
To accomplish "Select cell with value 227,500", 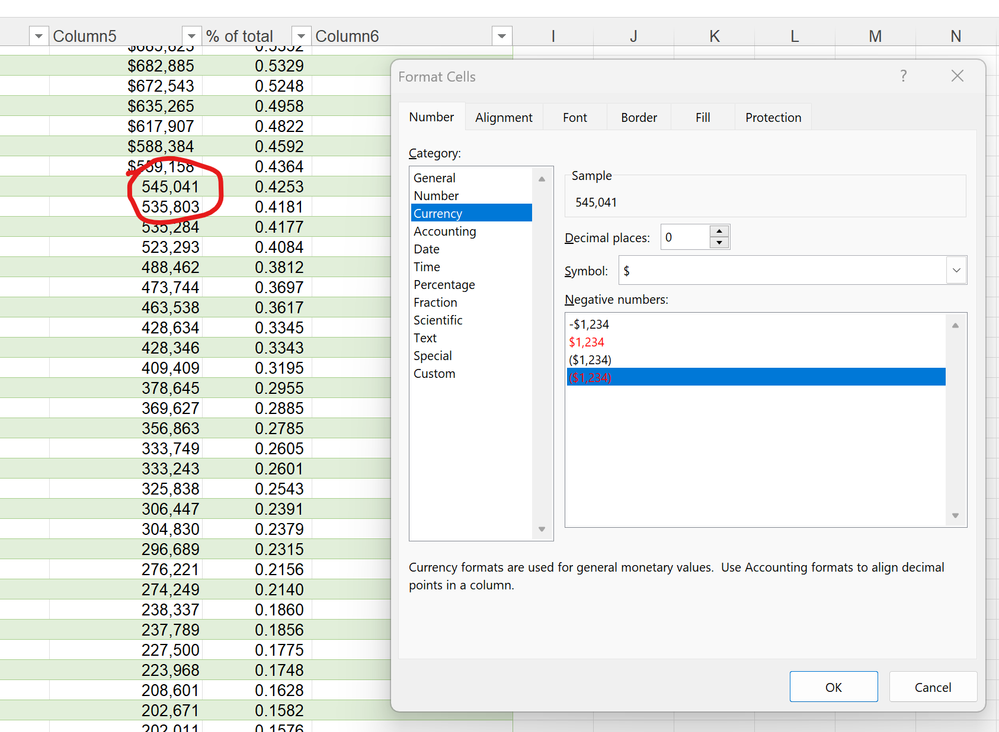I will (126, 650).
